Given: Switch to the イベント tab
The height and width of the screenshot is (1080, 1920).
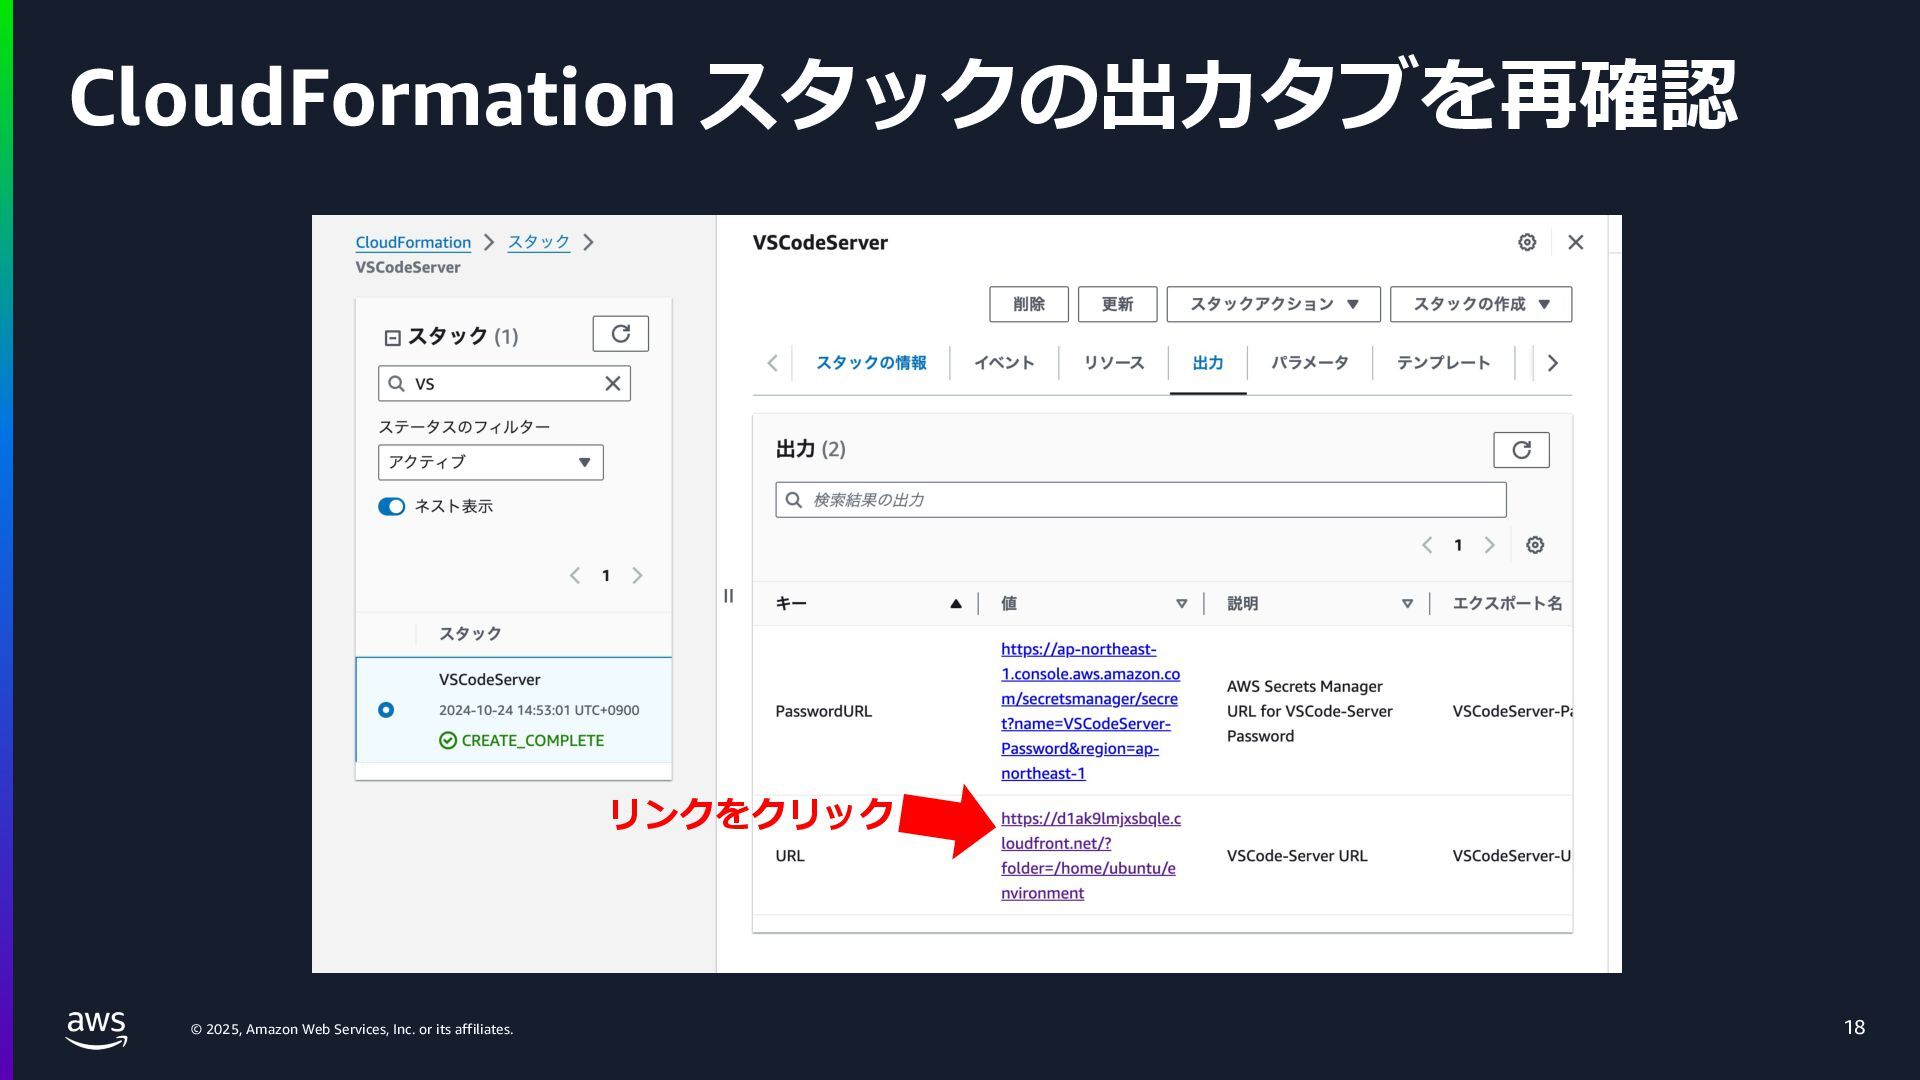Looking at the screenshot, I should (1003, 363).
